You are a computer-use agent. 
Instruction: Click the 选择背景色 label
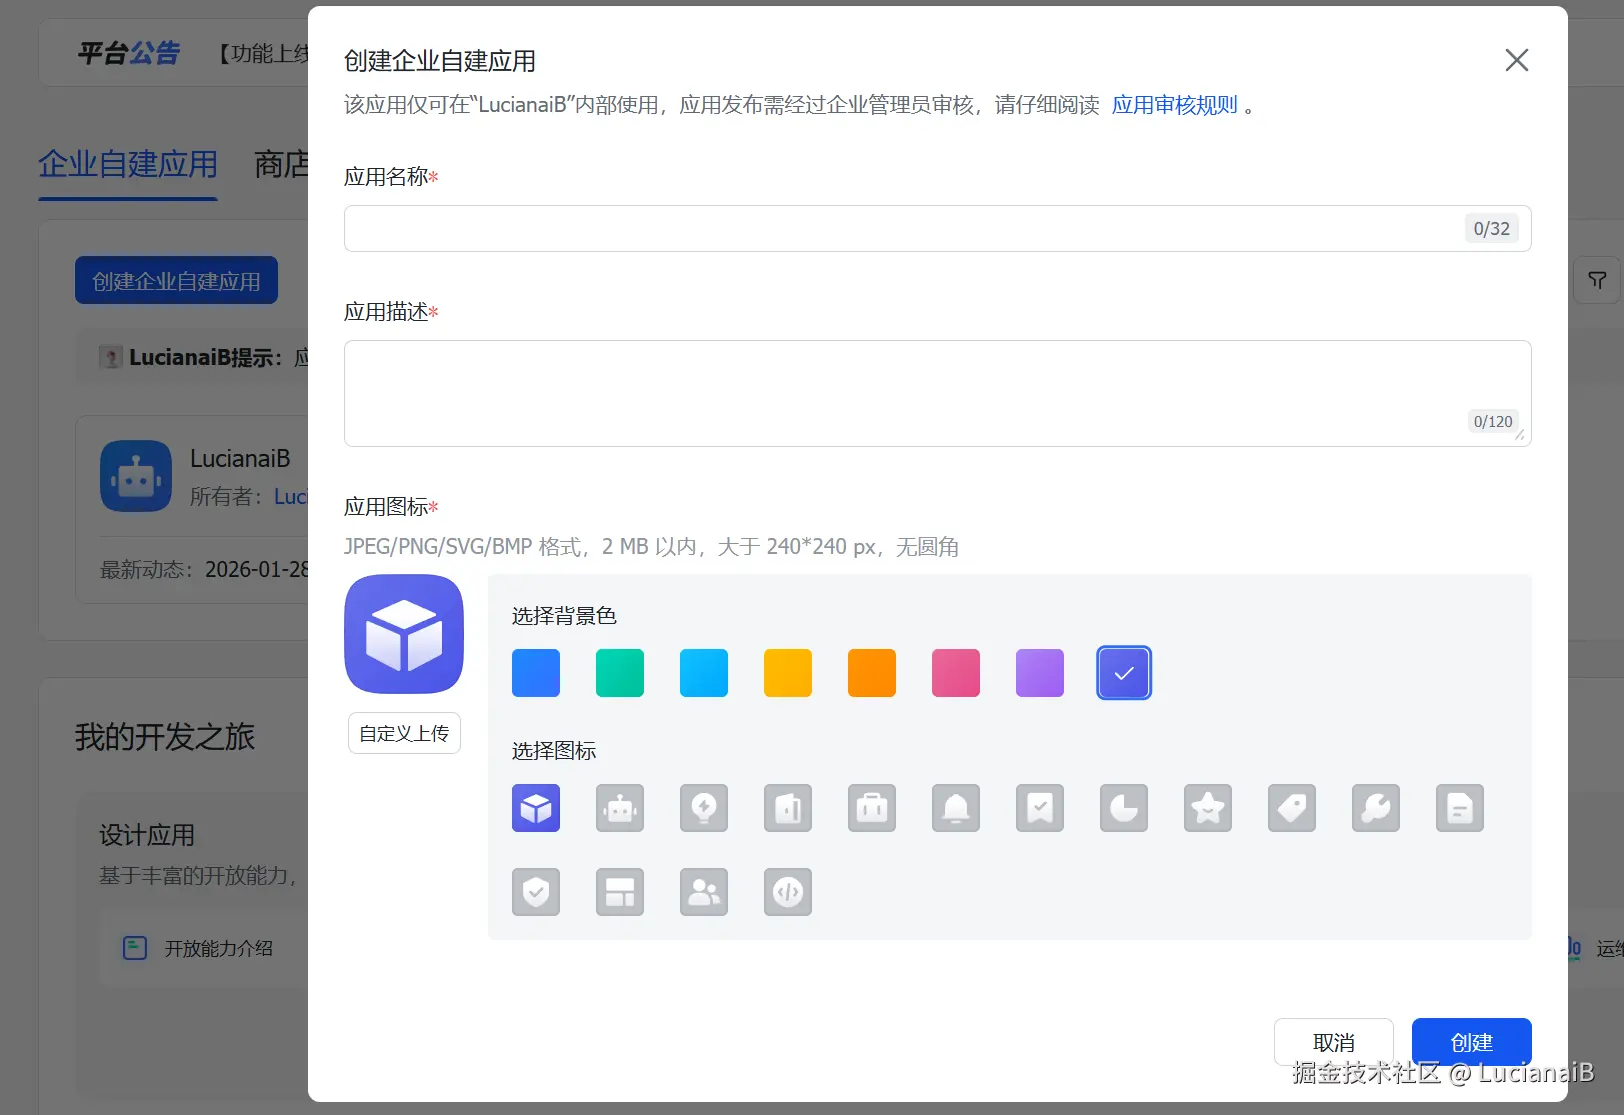564,616
